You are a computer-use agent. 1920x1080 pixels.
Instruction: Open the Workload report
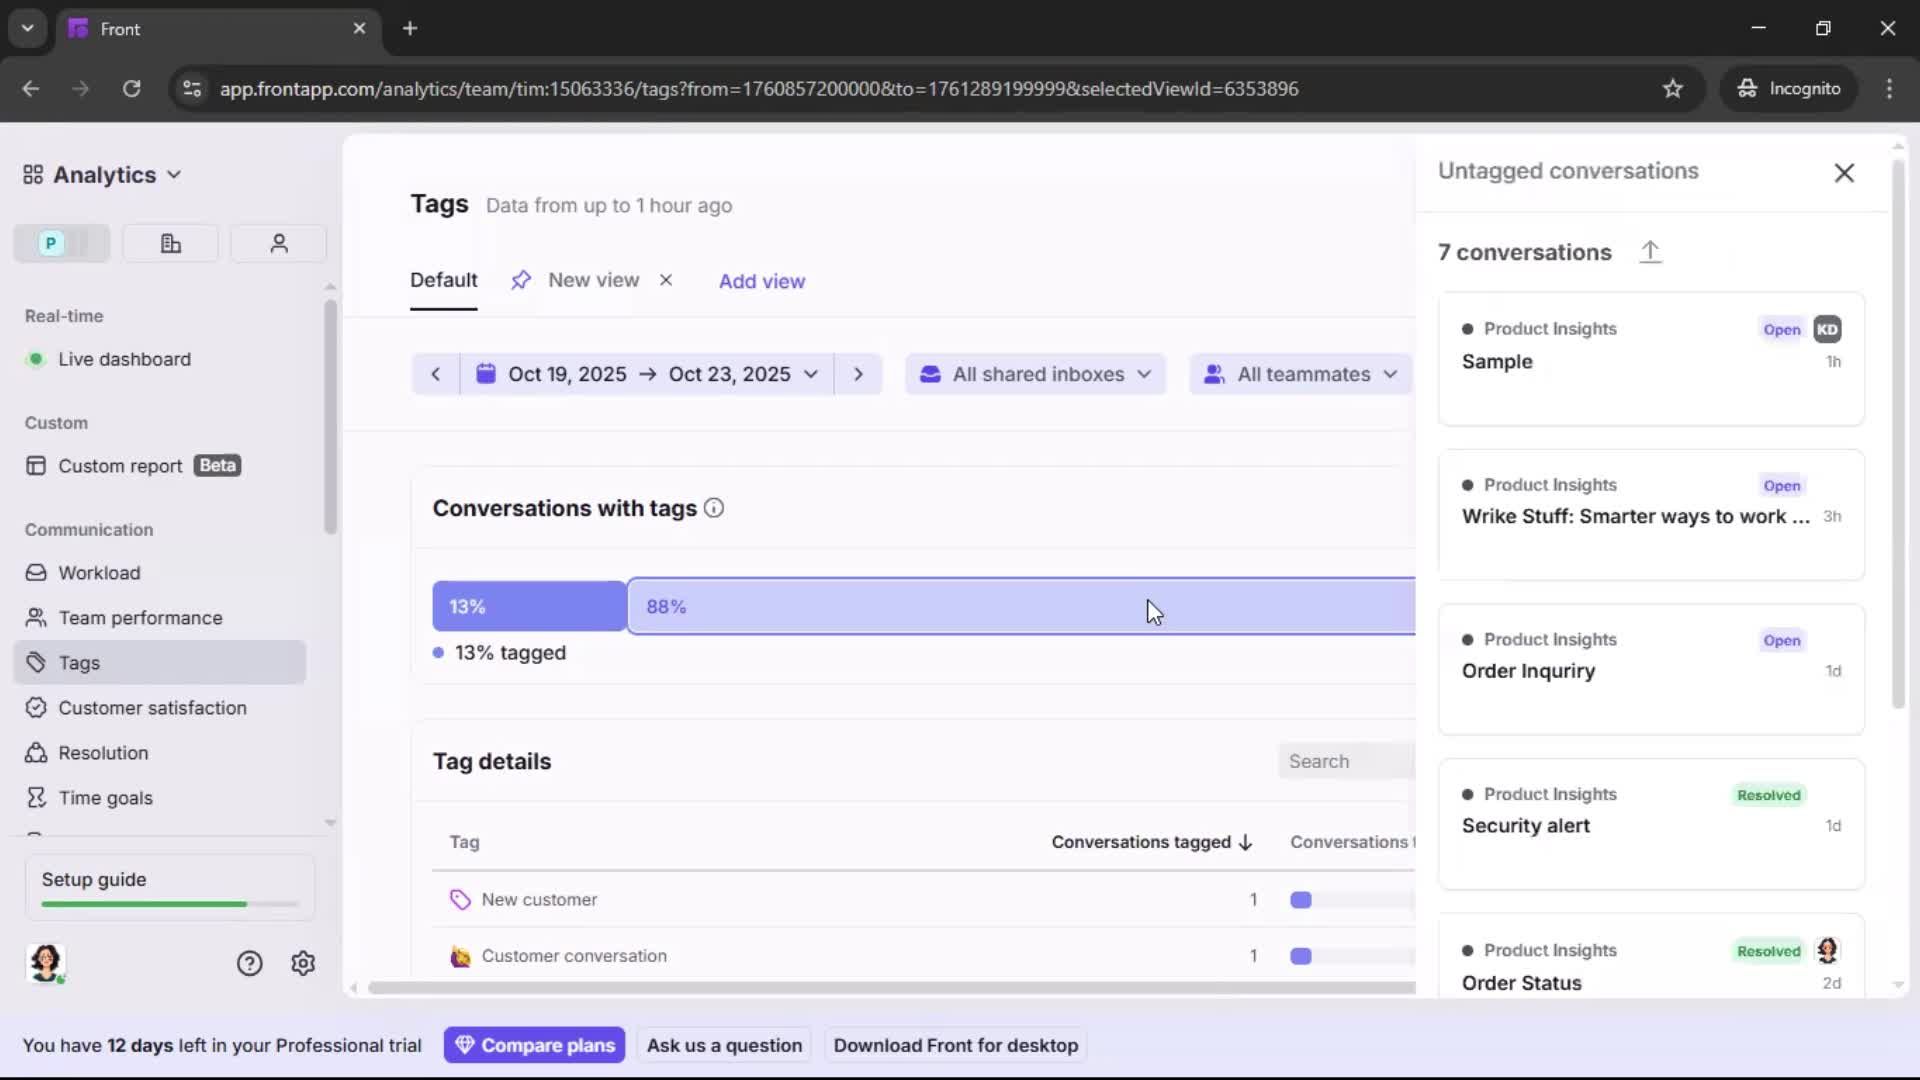[x=100, y=573]
